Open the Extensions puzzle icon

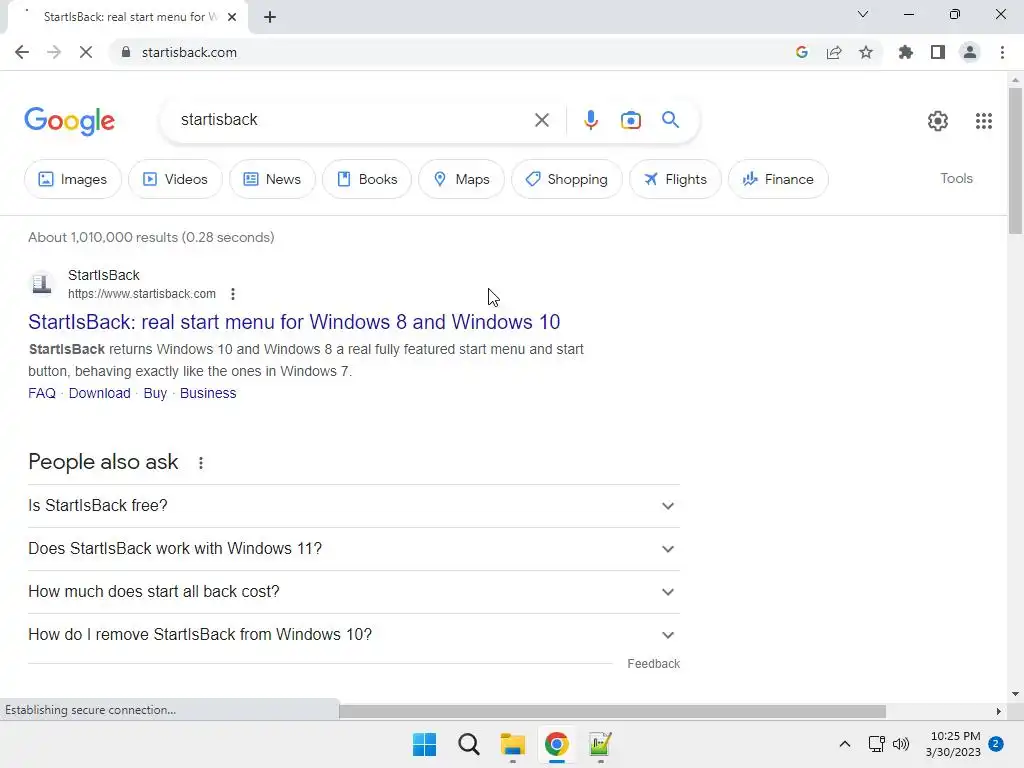point(905,52)
